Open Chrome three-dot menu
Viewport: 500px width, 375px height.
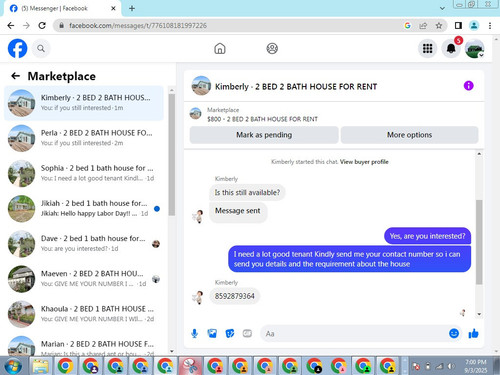tap(490, 25)
